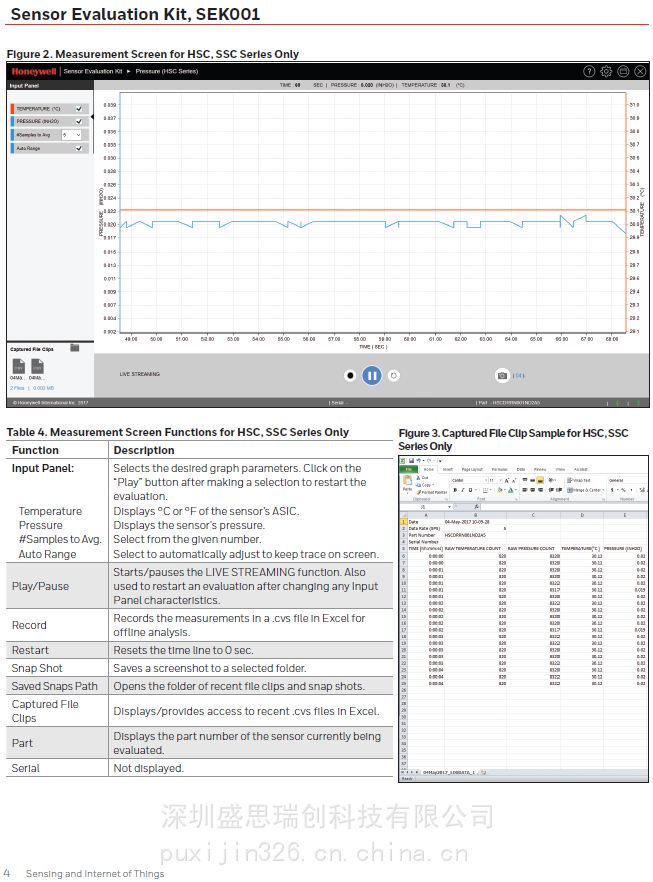The image size is (653, 882).
Task: Click the 2 Files link under file clips
Action: 17,388
